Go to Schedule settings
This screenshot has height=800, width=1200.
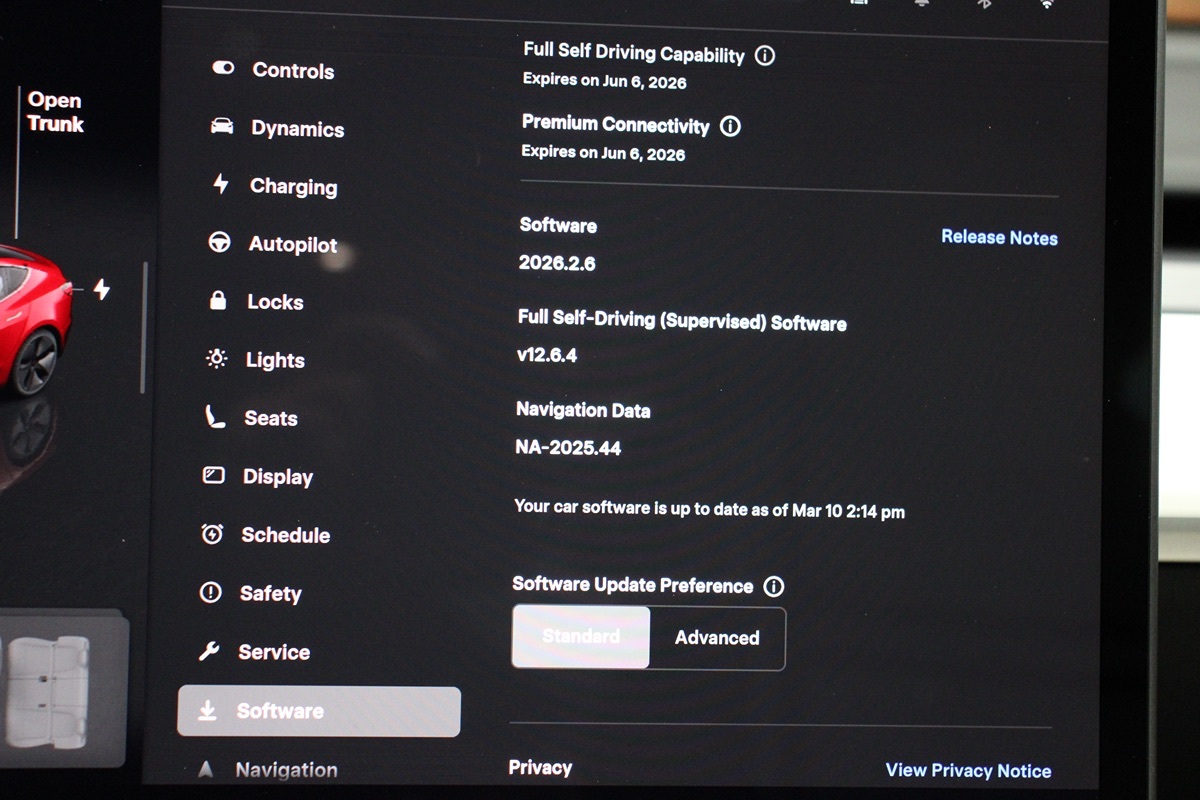285,535
